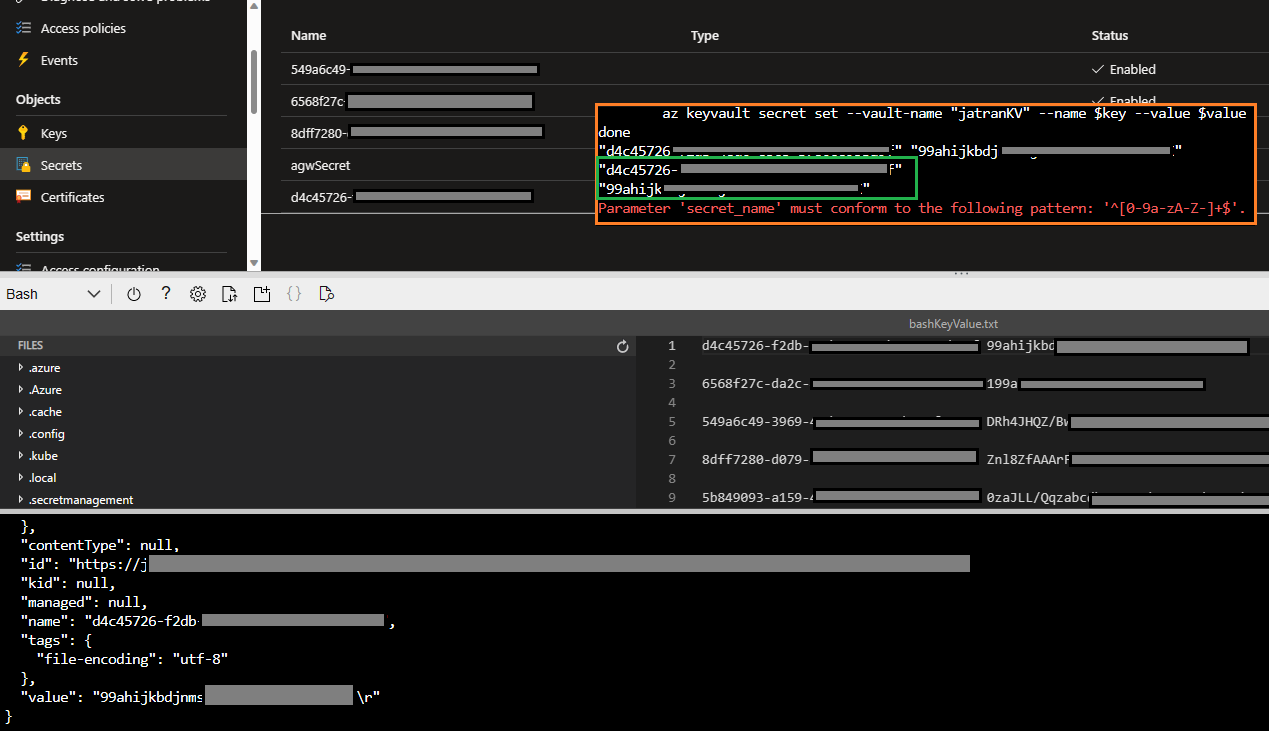Click the Certificates icon in sidebar
Screen dimensions: 1269x731
(24, 197)
